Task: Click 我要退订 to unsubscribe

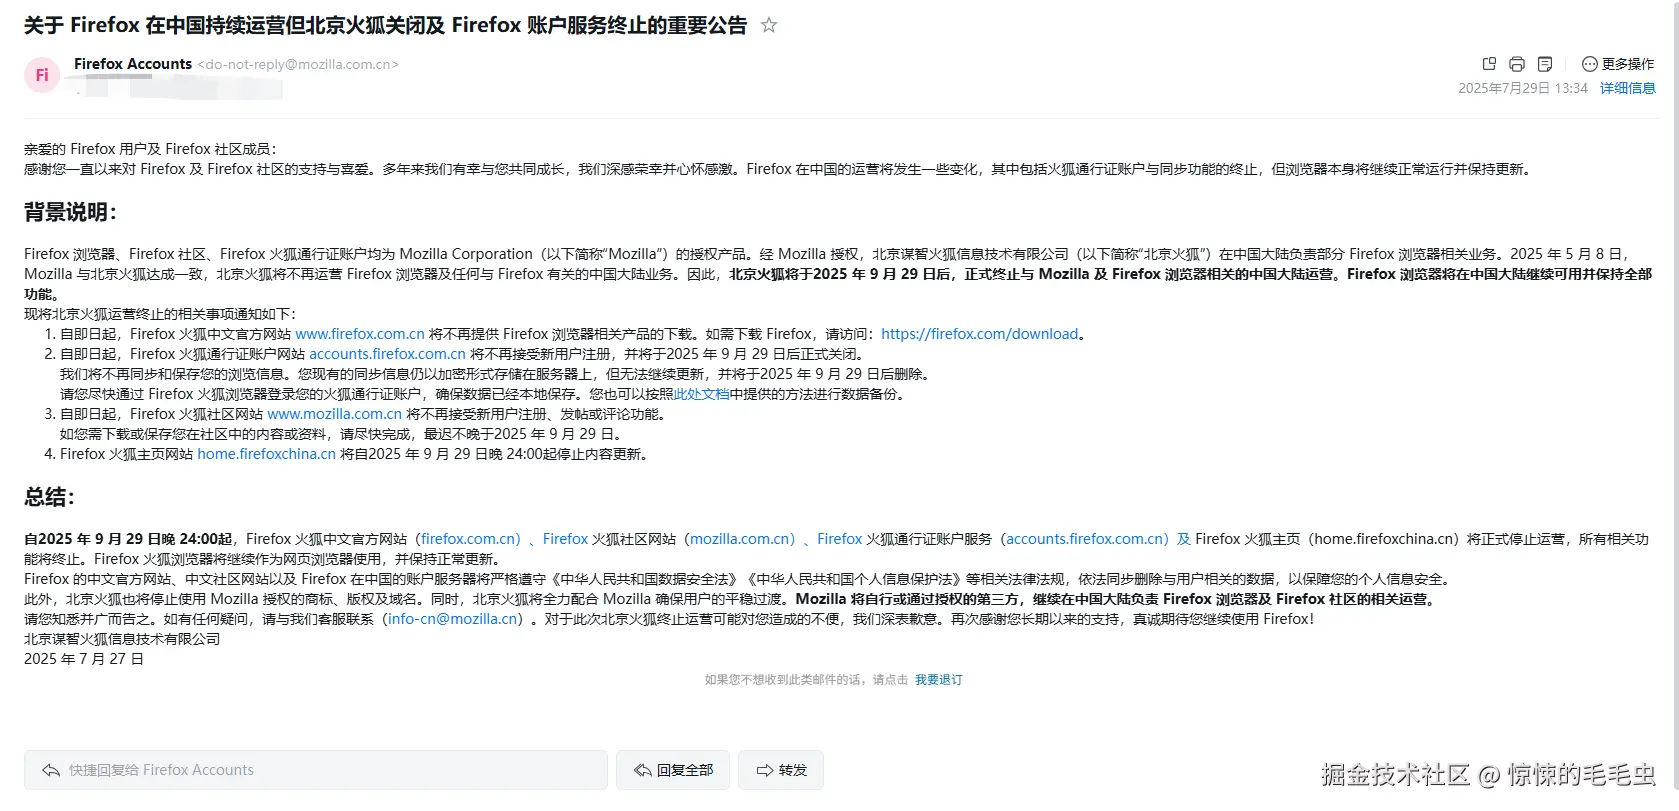Action: pos(938,680)
